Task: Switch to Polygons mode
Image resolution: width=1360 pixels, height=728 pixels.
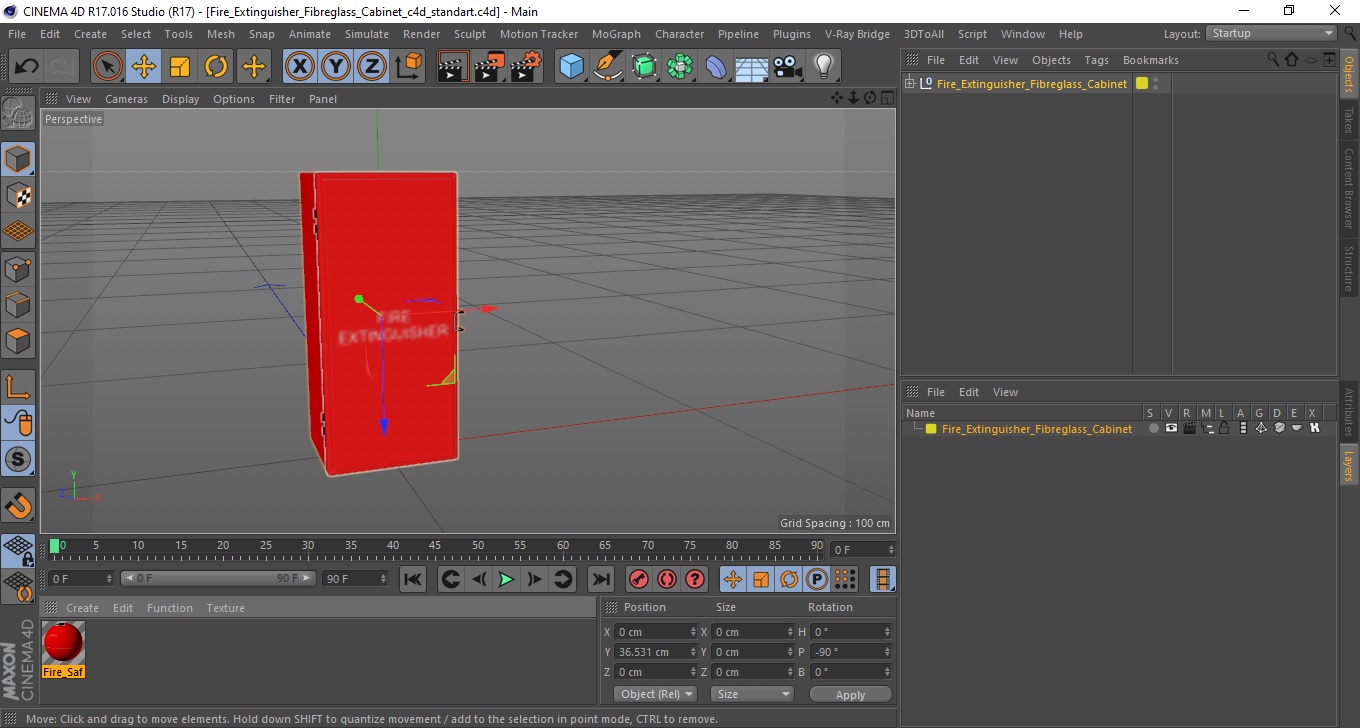Action: tap(18, 341)
